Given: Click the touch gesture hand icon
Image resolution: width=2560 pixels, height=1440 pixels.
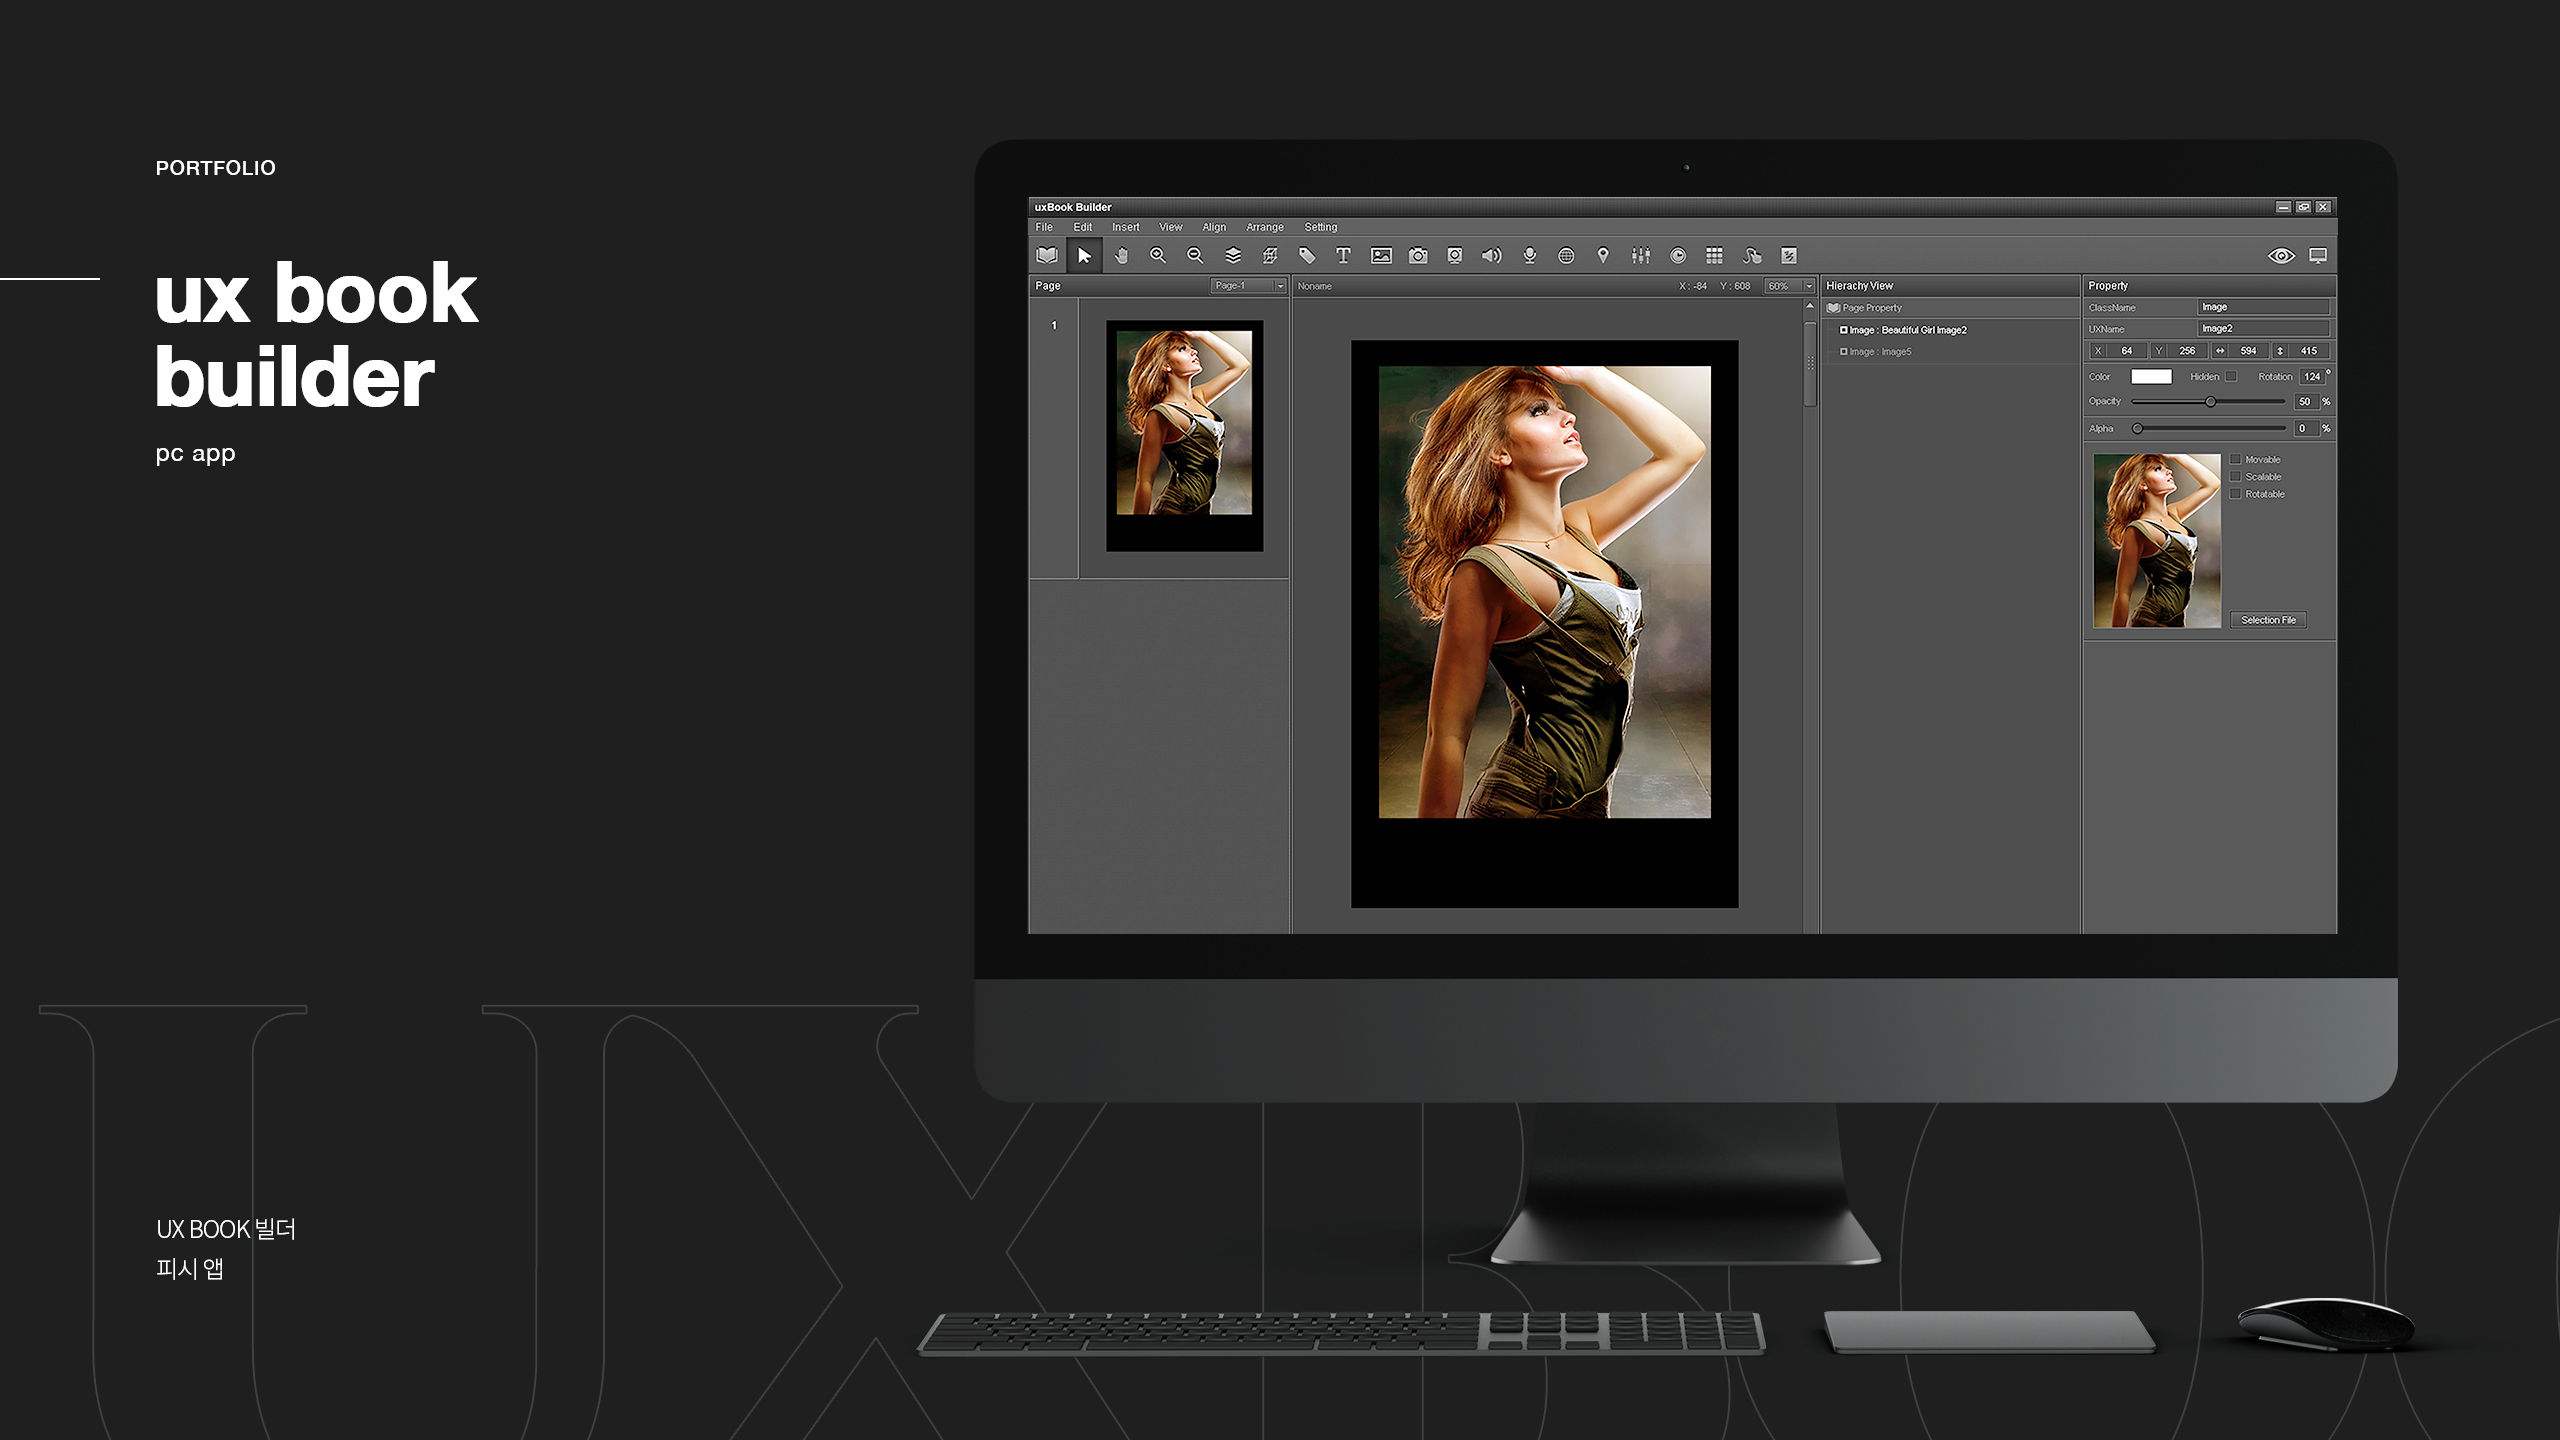Looking at the screenshot, I should tap(1751, 256).
